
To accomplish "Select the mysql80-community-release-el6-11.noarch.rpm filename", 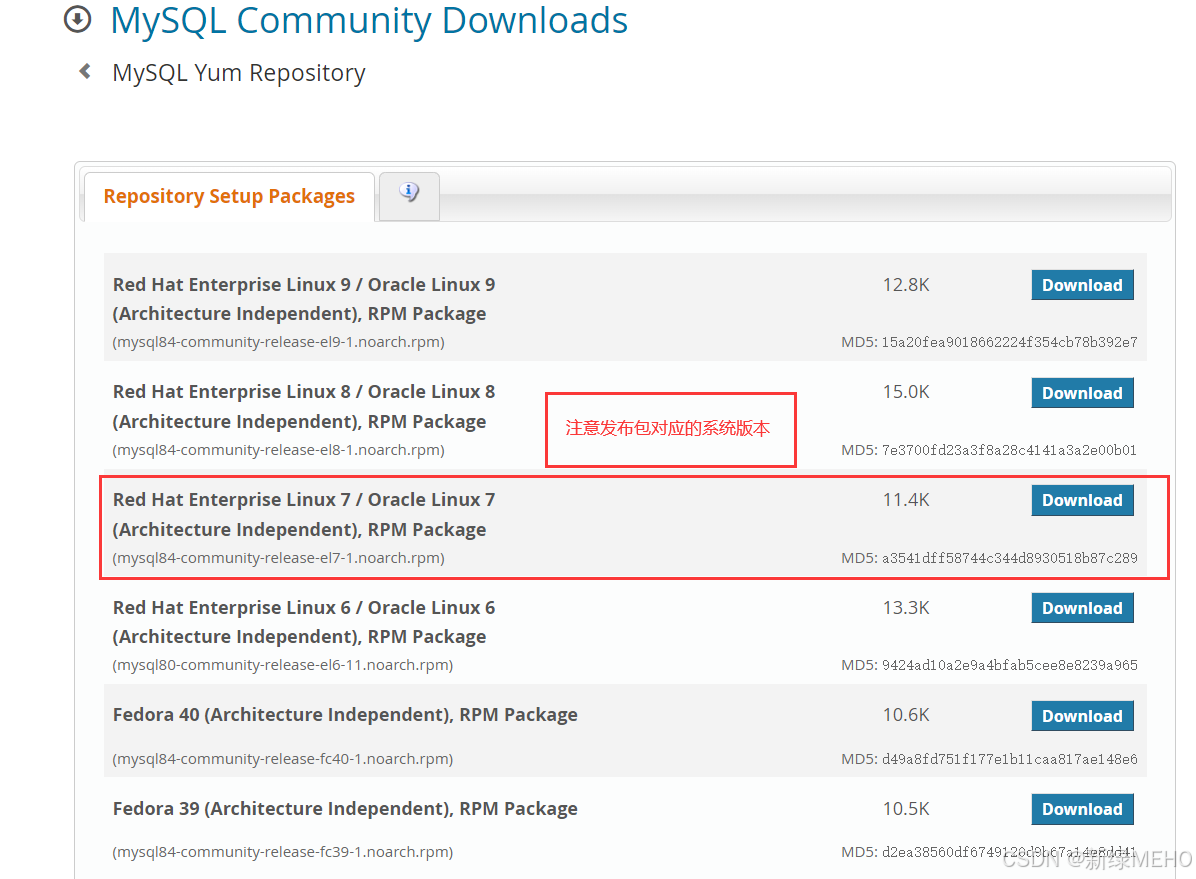I will [x=282, y=665].
